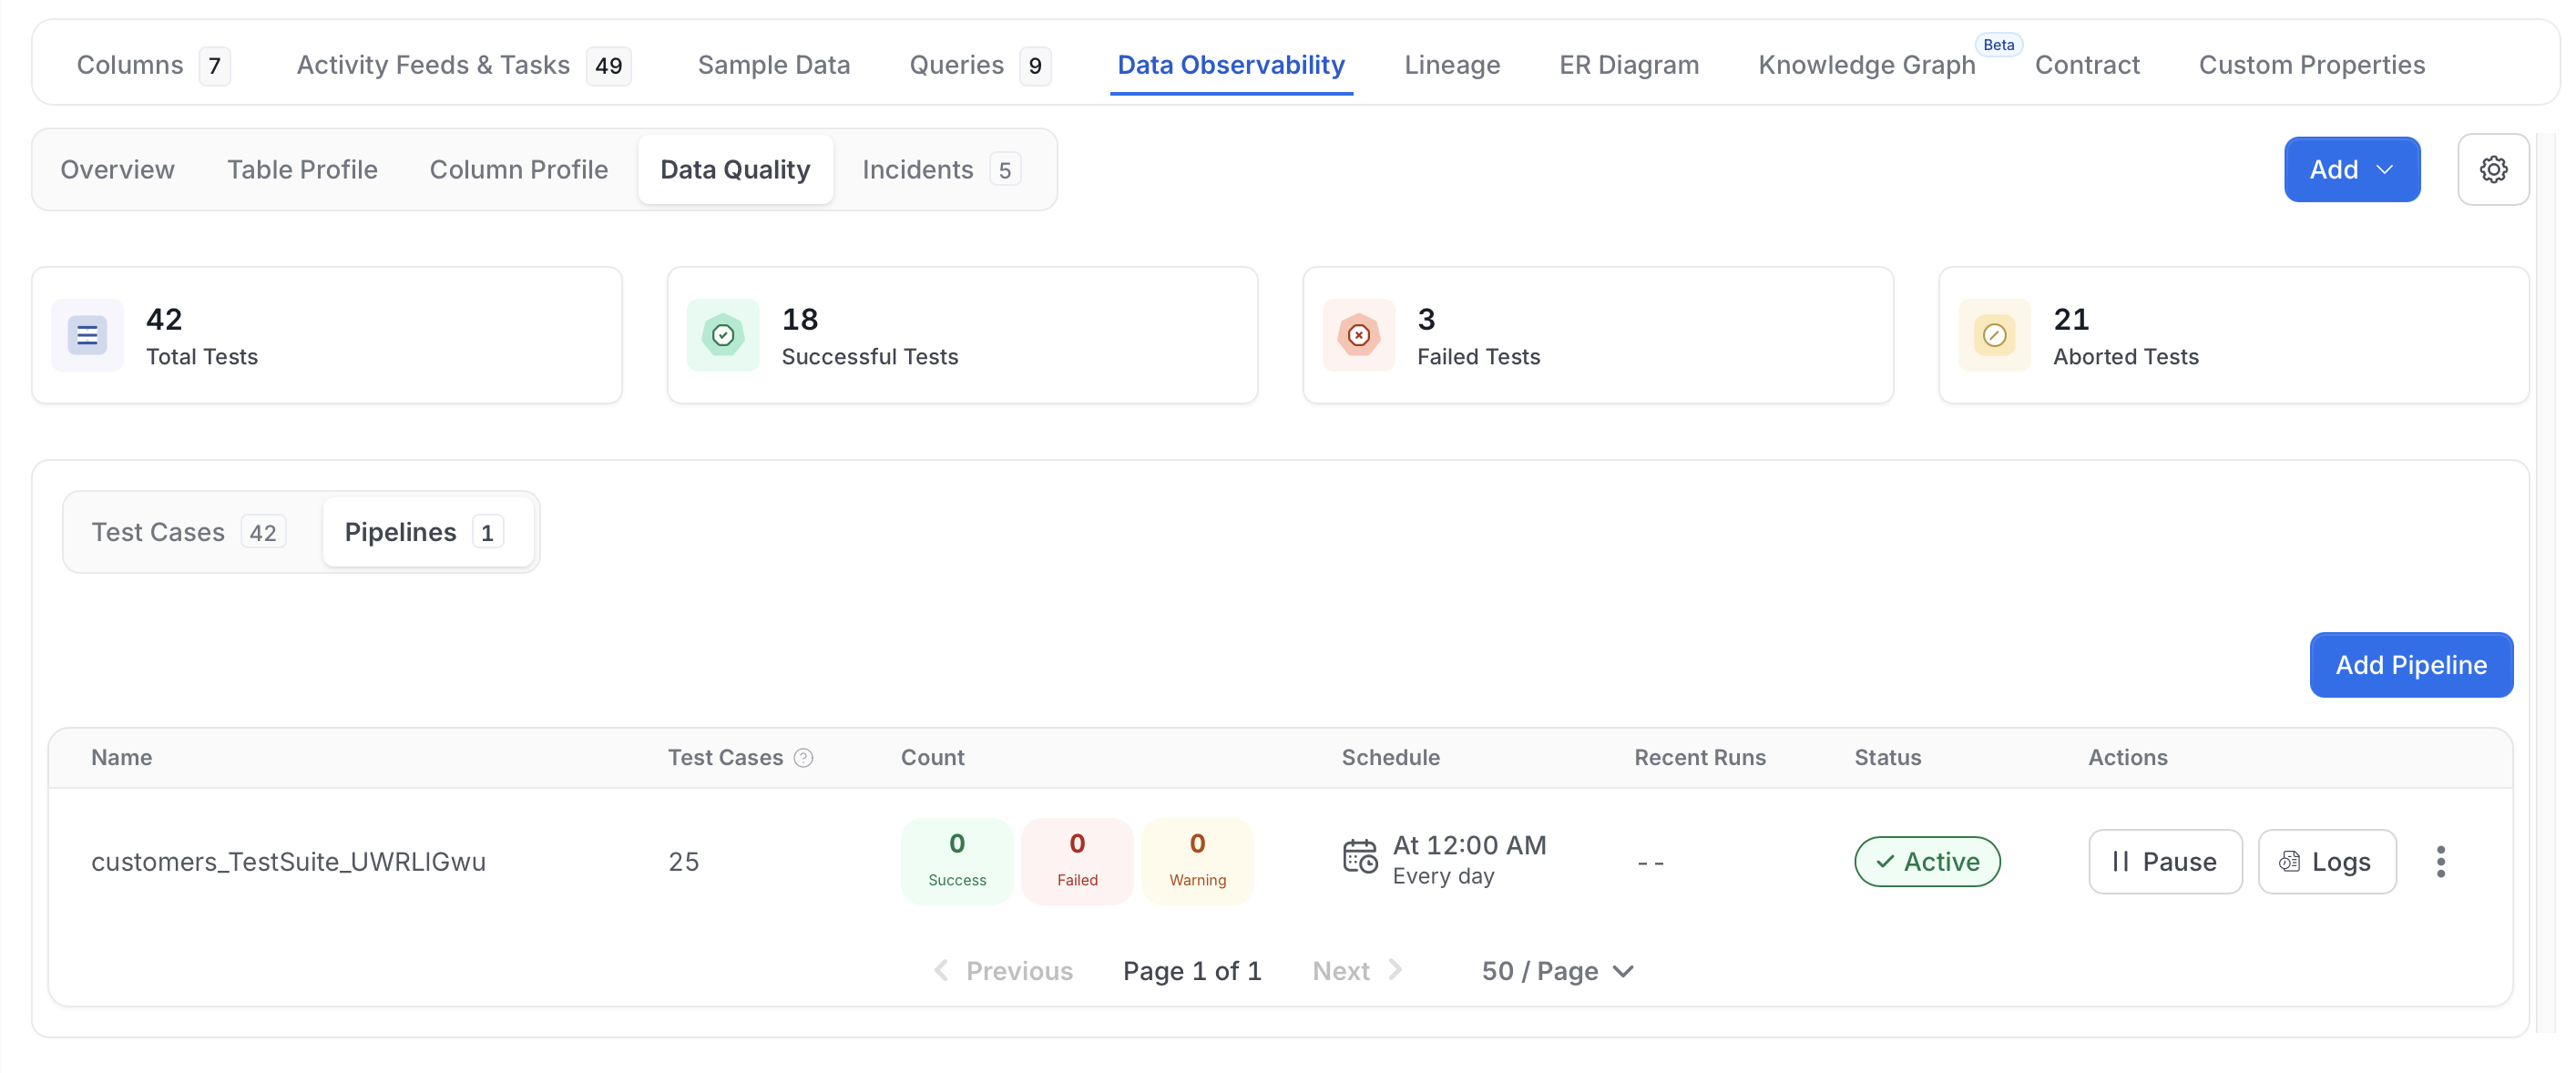2576x1073 pixels.
Task: Switch to the Overview sub-tab
Action: point(118,169)
